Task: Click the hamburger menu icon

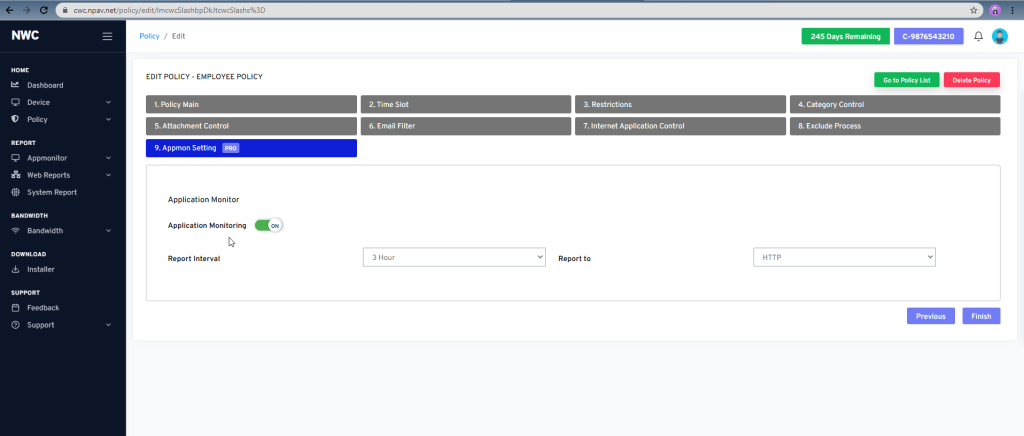Action: click(108, 36)
